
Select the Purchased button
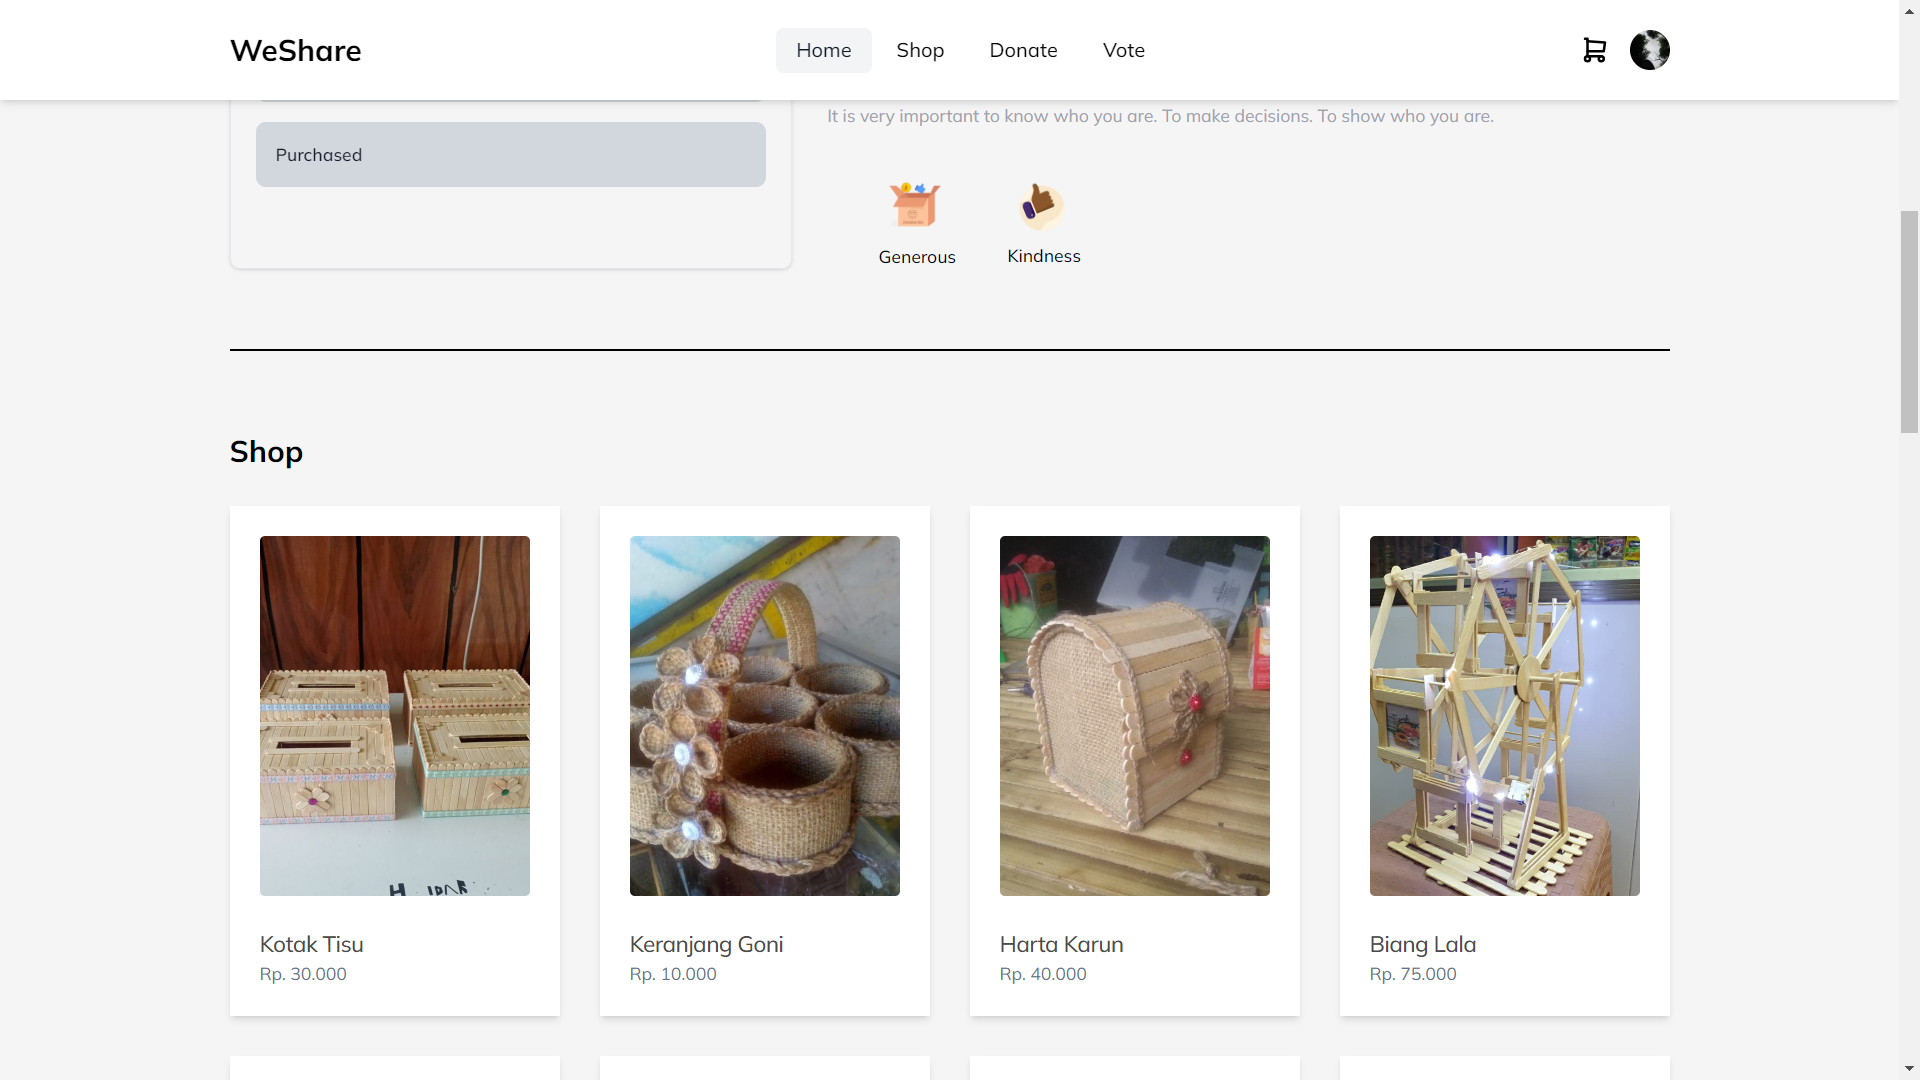pyautogui.click(x=510, y=155)
